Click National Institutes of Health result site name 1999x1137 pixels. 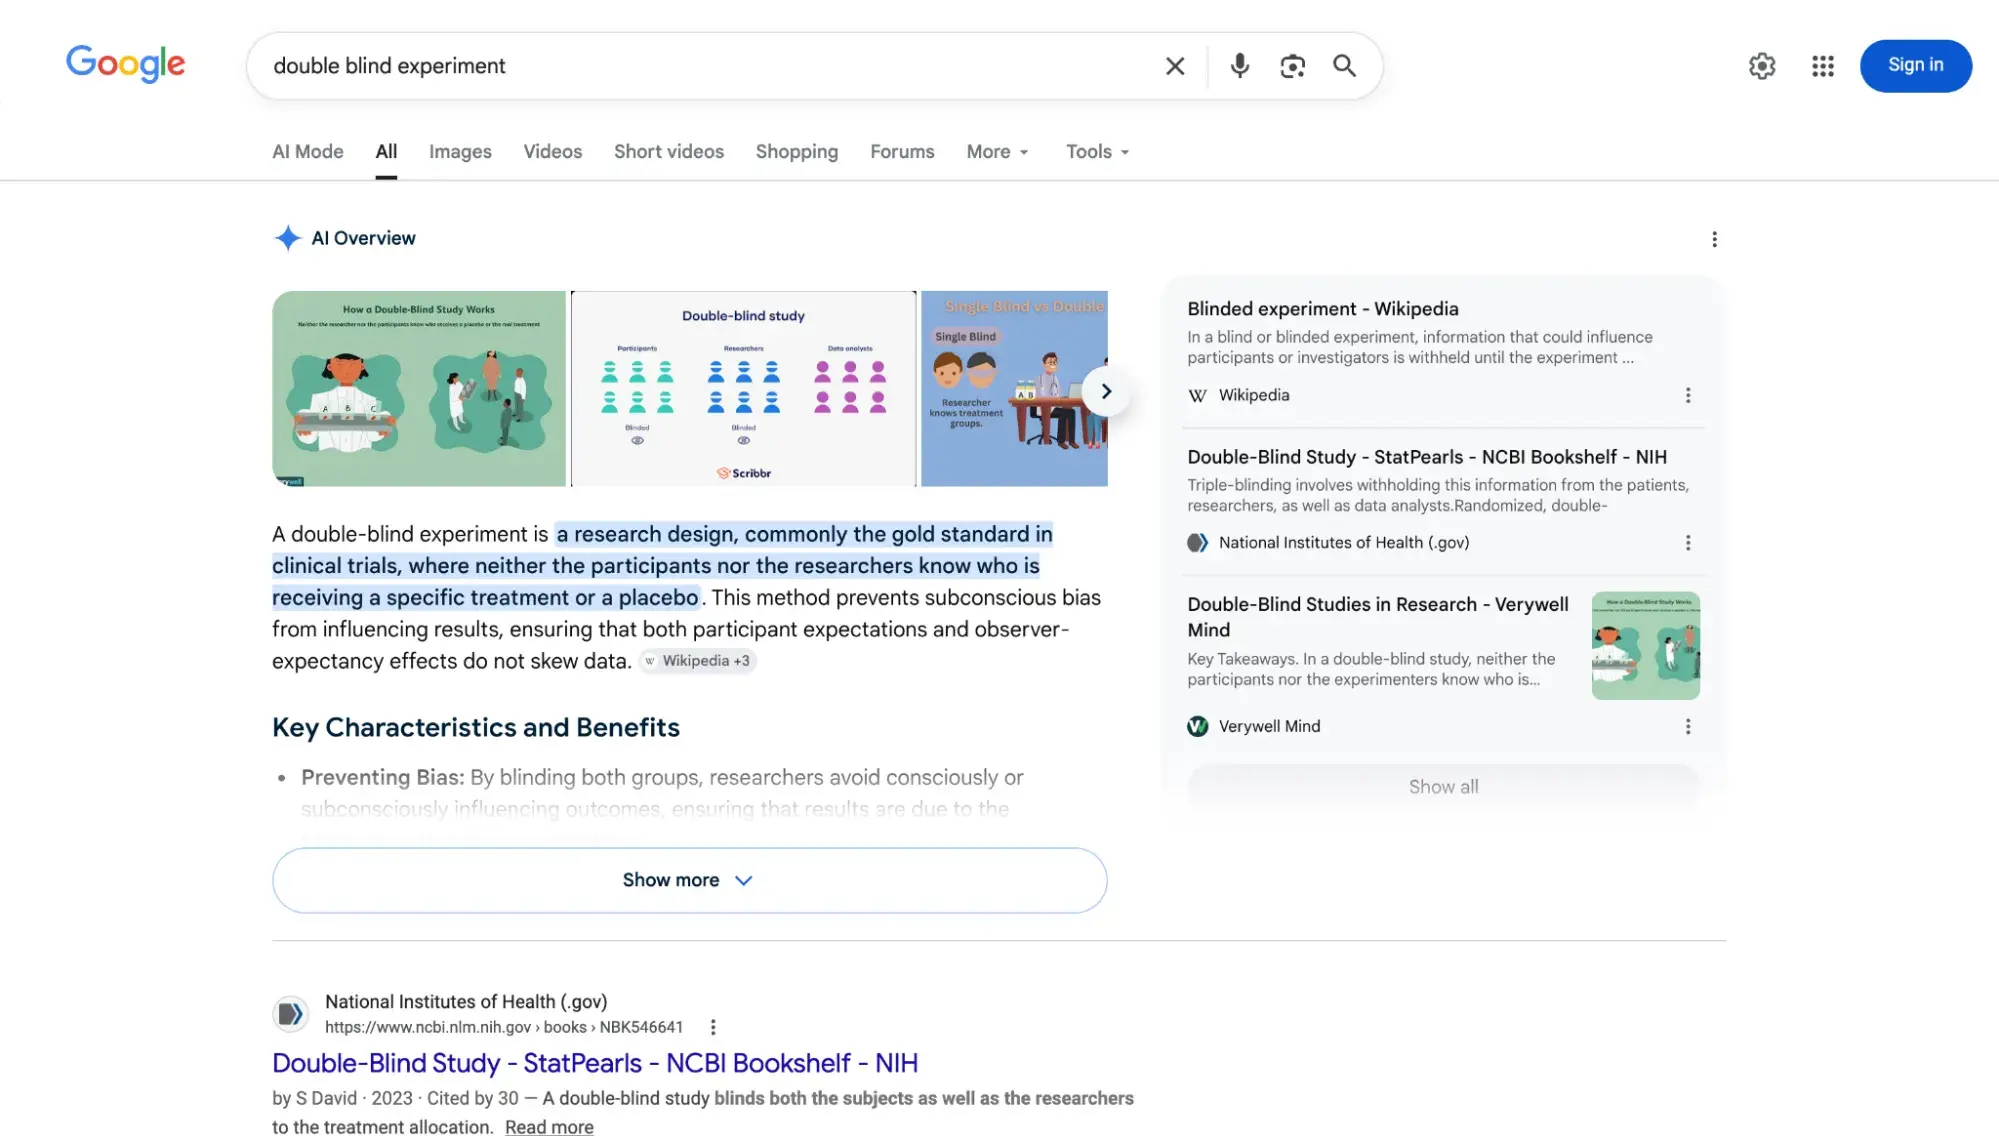(x=465, y=1001)
